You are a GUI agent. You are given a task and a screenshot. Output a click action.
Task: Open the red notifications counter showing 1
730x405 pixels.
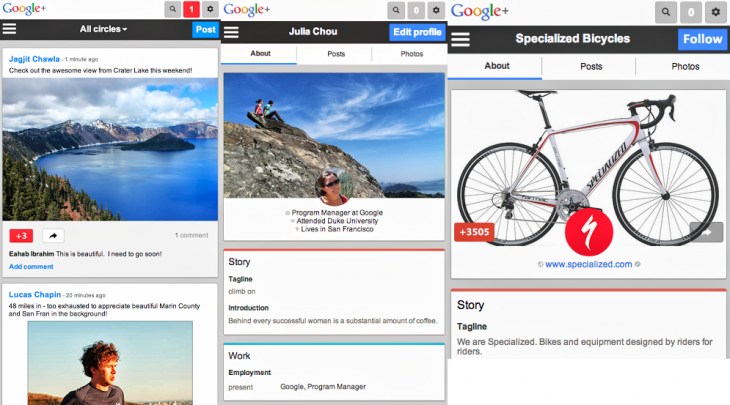point(190,9)
